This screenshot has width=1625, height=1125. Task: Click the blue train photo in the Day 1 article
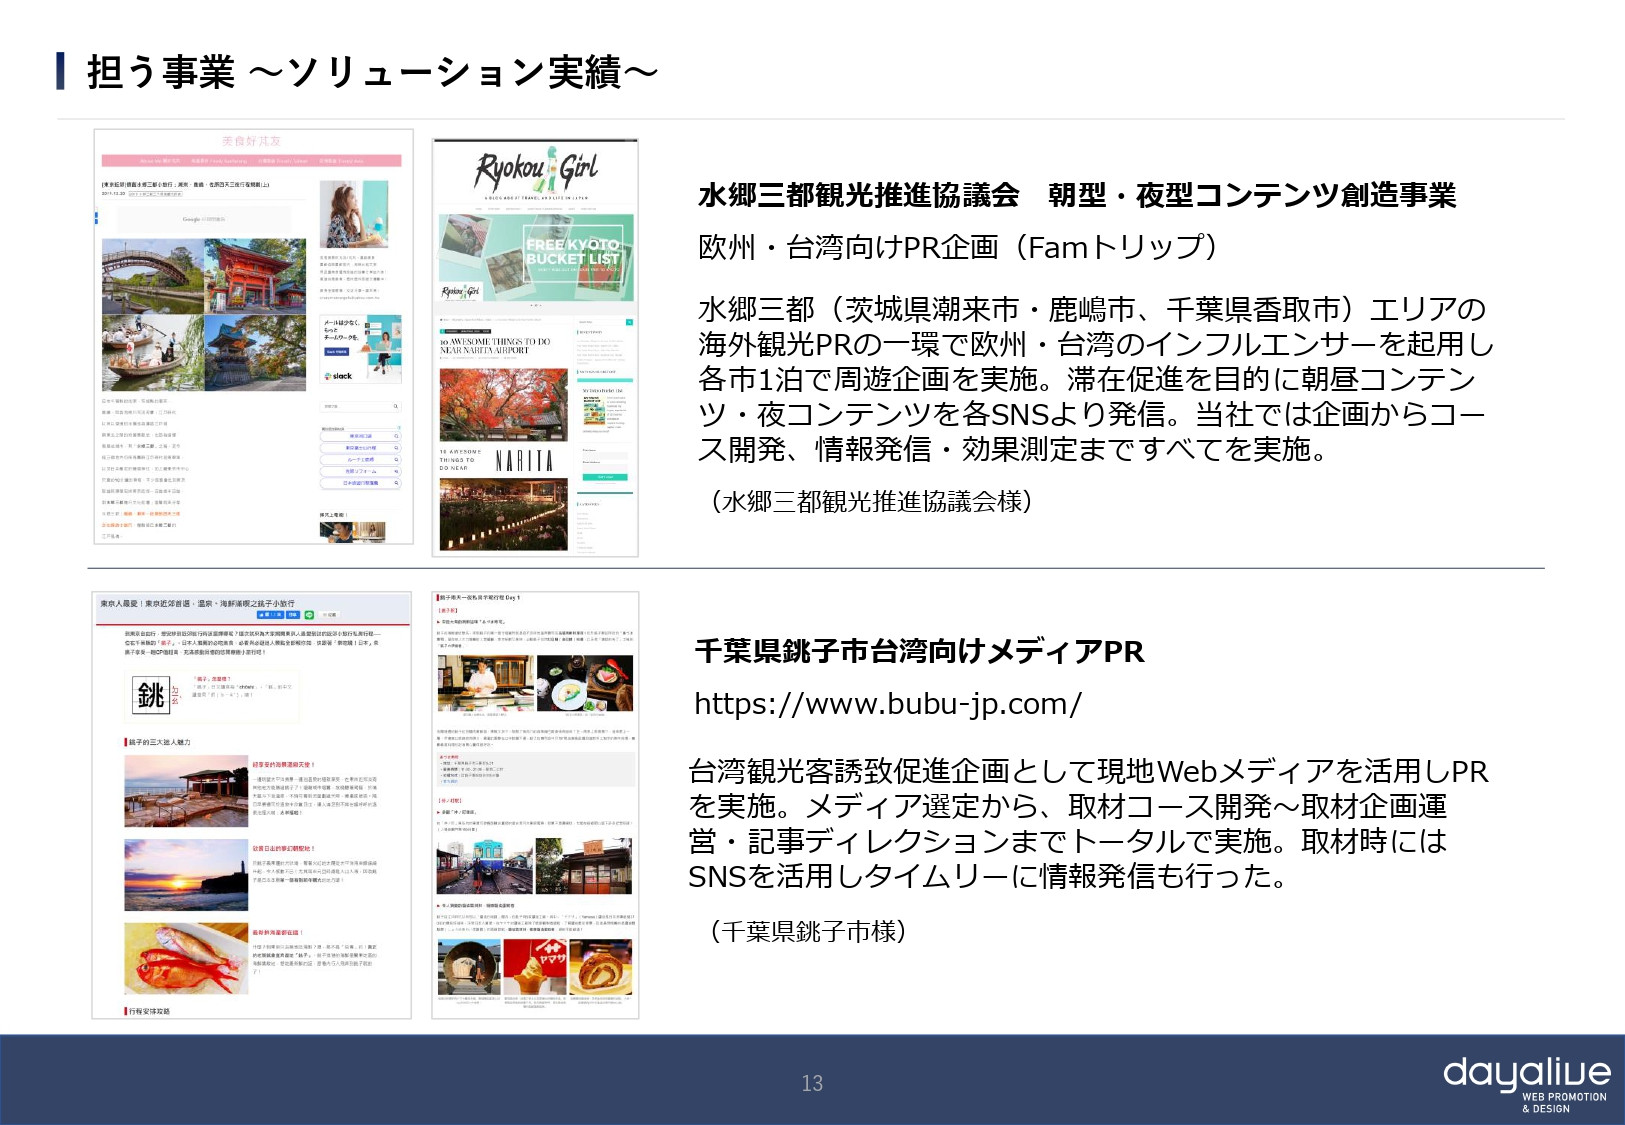(485, 864)
